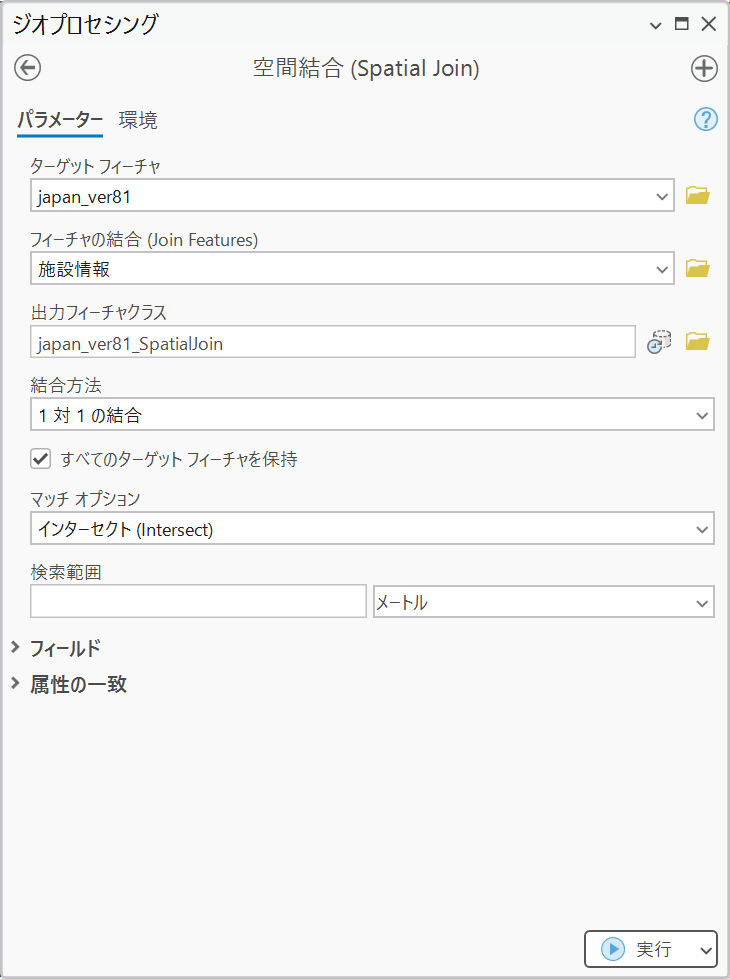Open the 結合方法 dropdown
730x979 pixels.
click(700, 414)
